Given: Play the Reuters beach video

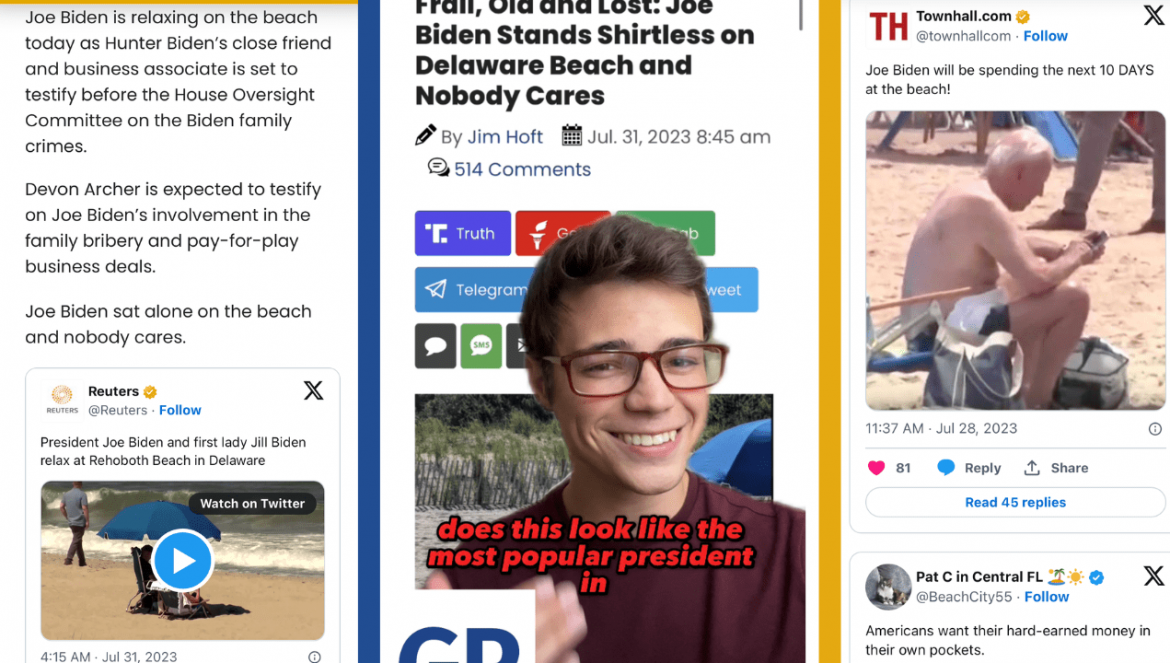Looking at the screenshot, I should 183,561.
